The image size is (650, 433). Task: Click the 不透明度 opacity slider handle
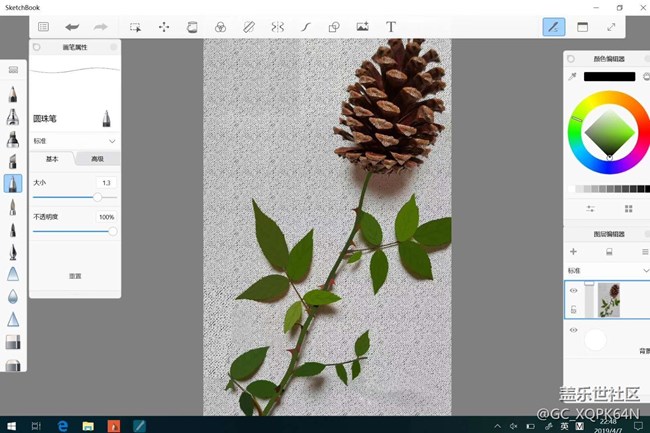click(x=112, y=231)
